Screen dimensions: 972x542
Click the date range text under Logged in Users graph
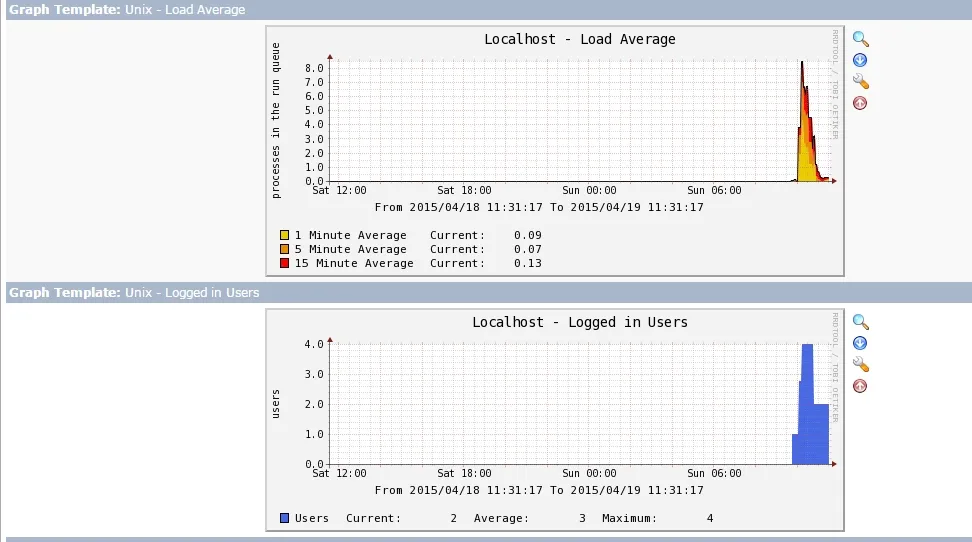539,490
